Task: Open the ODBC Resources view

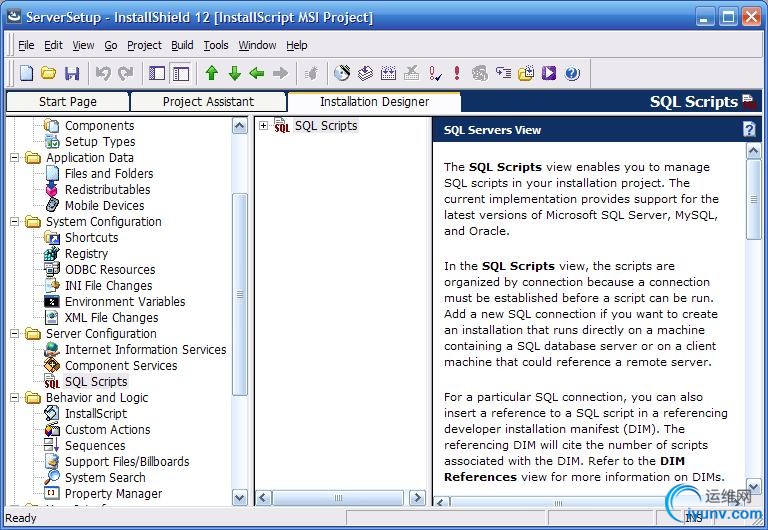Action: click(110, 270)
